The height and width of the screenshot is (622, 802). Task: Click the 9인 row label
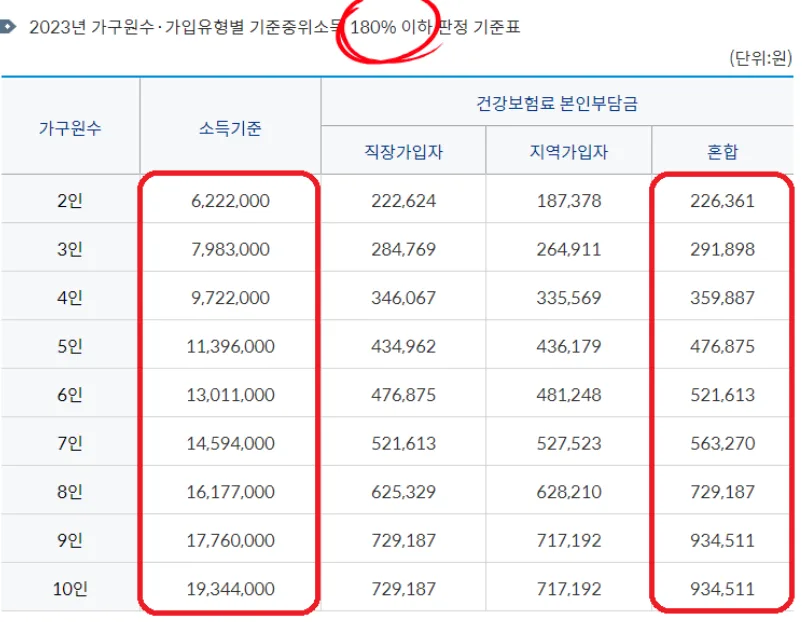tap(70, 540)
